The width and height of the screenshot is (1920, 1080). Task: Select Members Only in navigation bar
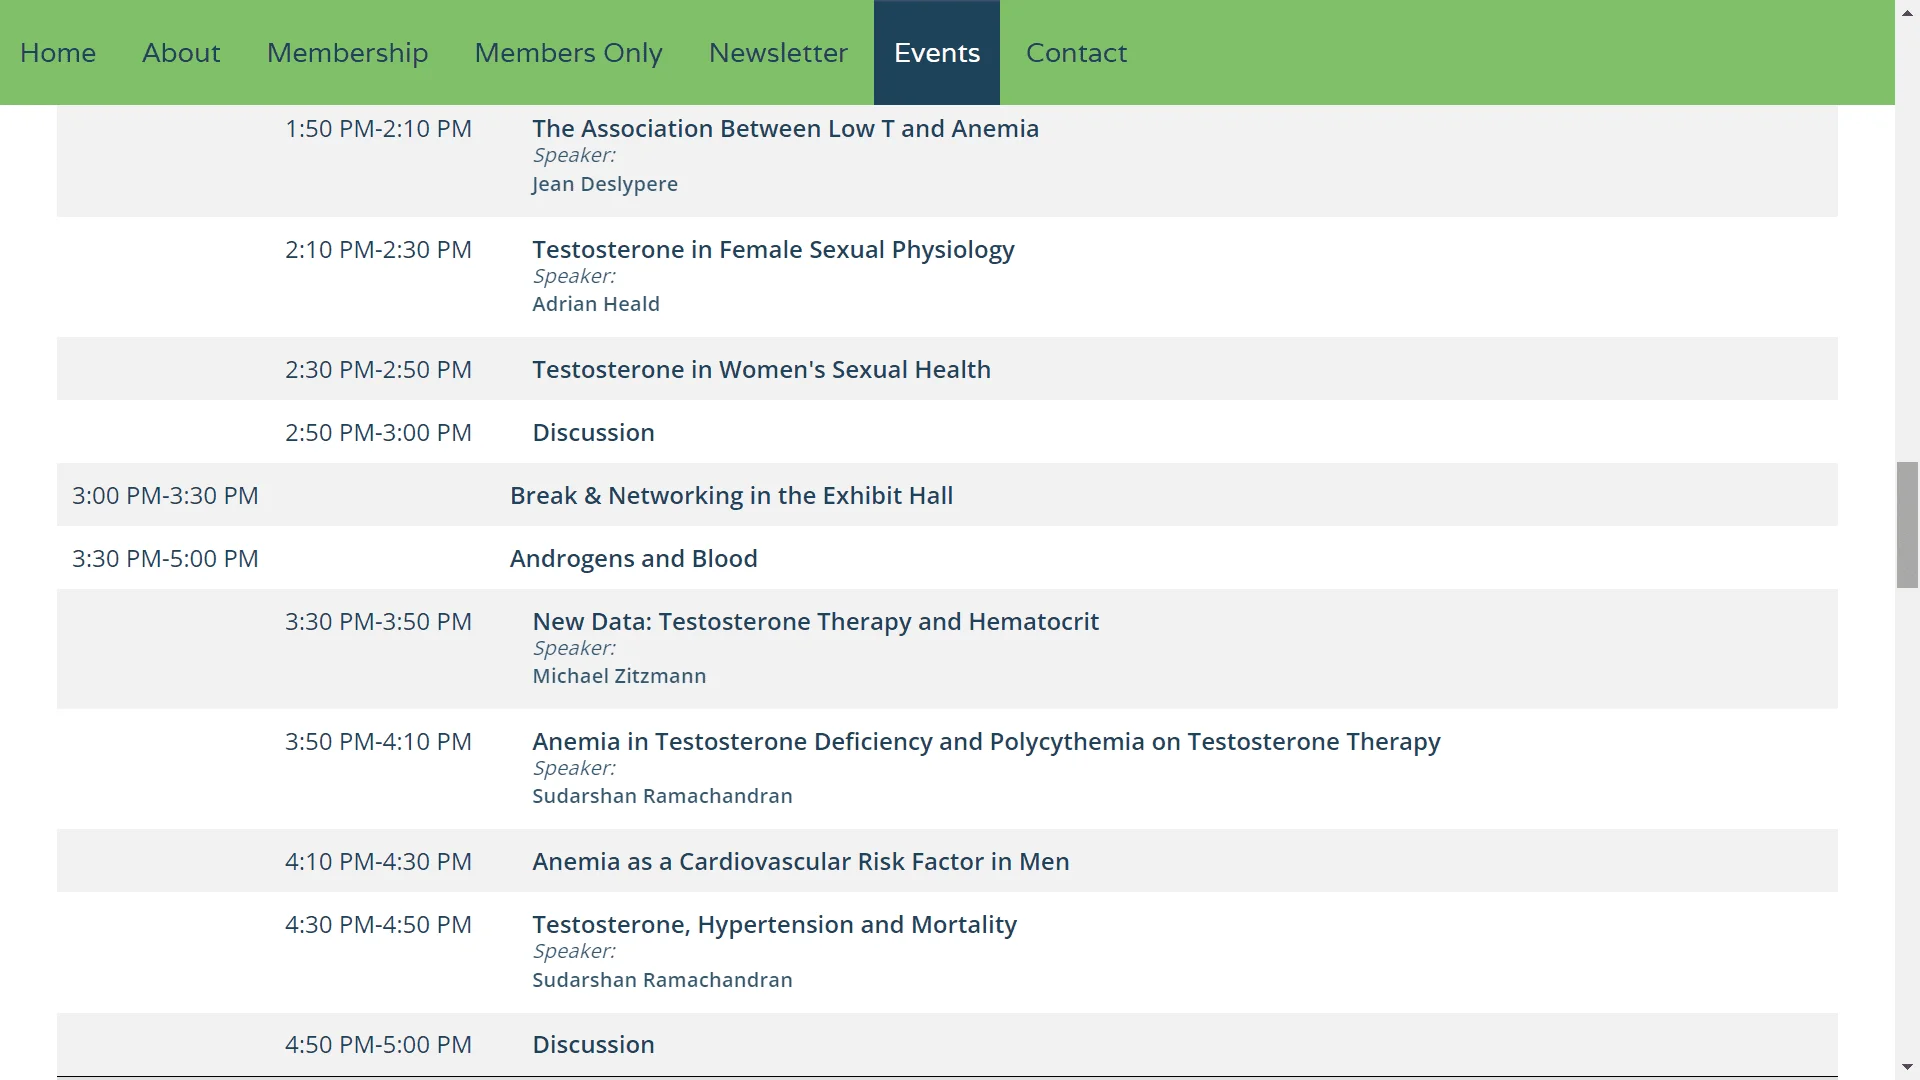(568, 53)
